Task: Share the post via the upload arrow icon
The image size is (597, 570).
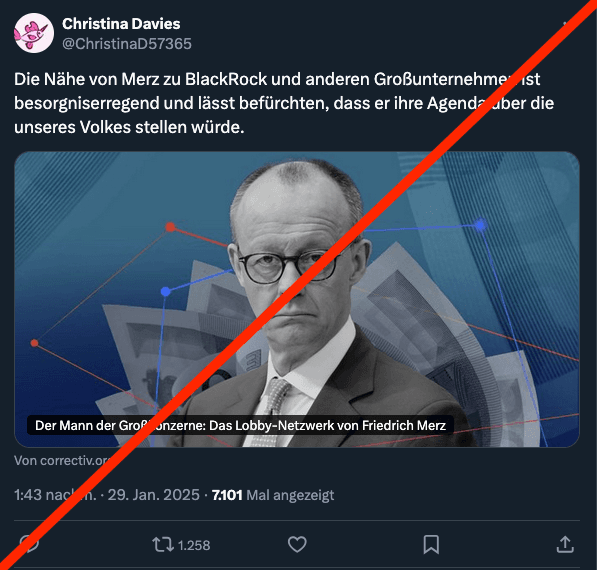Action: (x=565, y=544)
